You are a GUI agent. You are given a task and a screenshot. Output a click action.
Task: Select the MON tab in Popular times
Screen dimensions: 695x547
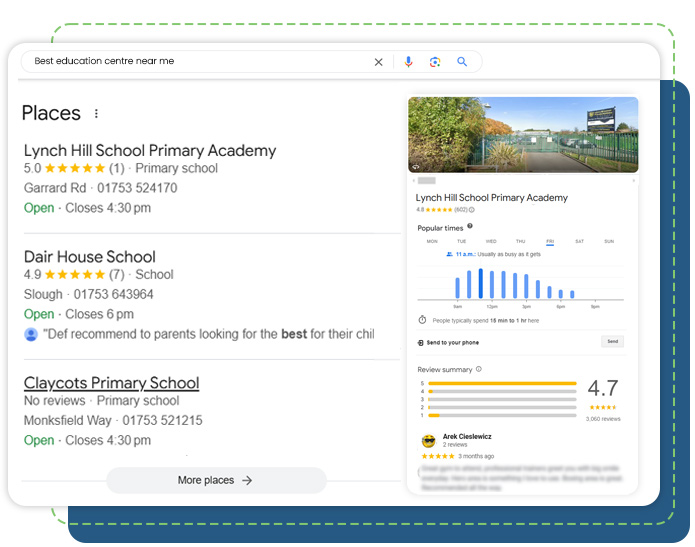click(432, 242)
